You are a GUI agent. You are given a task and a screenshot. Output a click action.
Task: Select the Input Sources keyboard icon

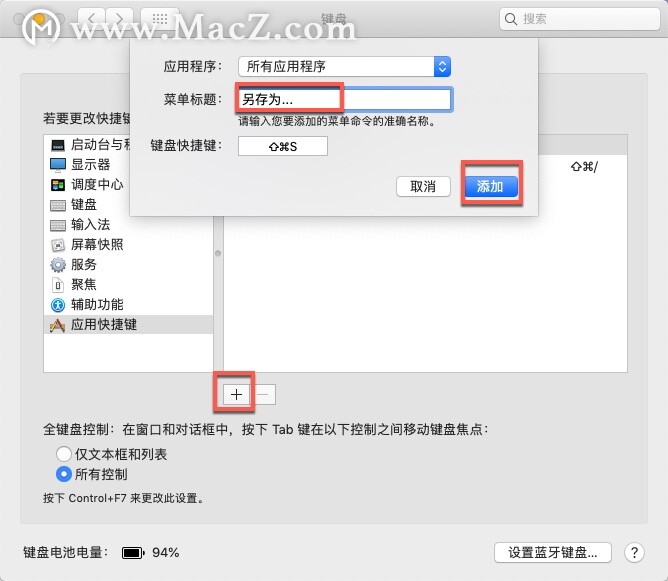(58, 225)
